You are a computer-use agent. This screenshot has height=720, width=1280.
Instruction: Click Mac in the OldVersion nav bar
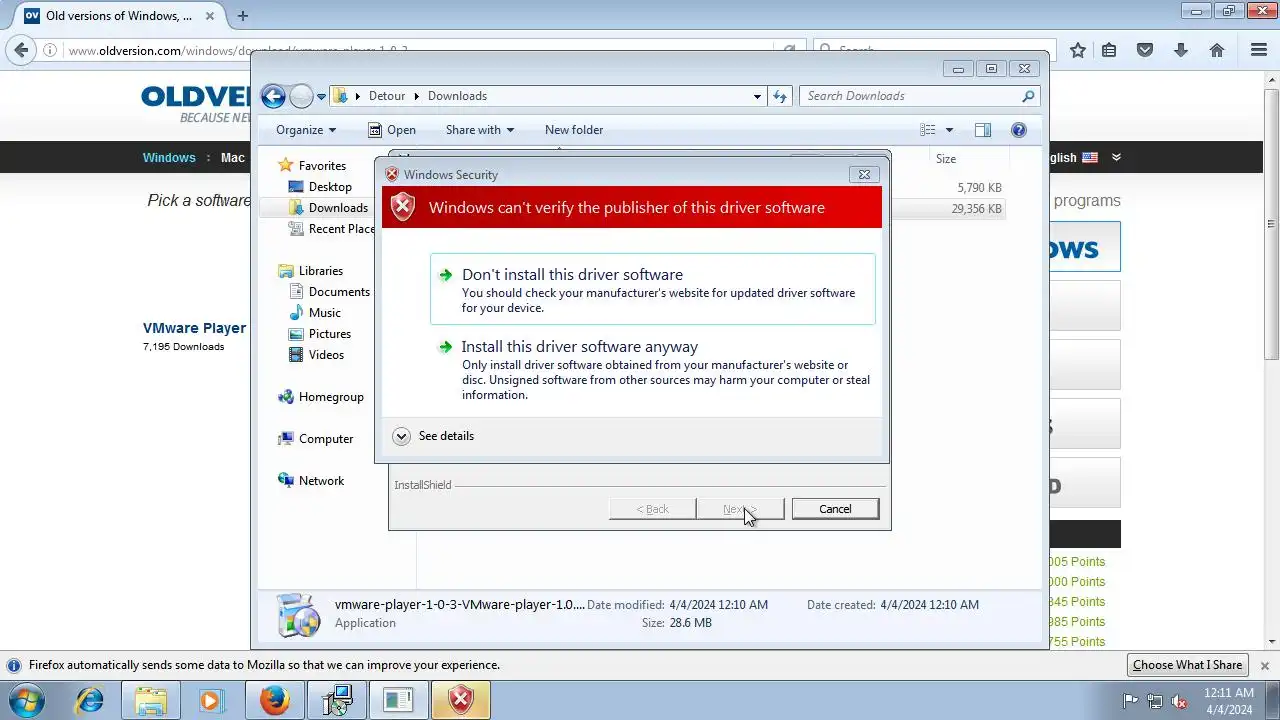click(x=233, y=158)
